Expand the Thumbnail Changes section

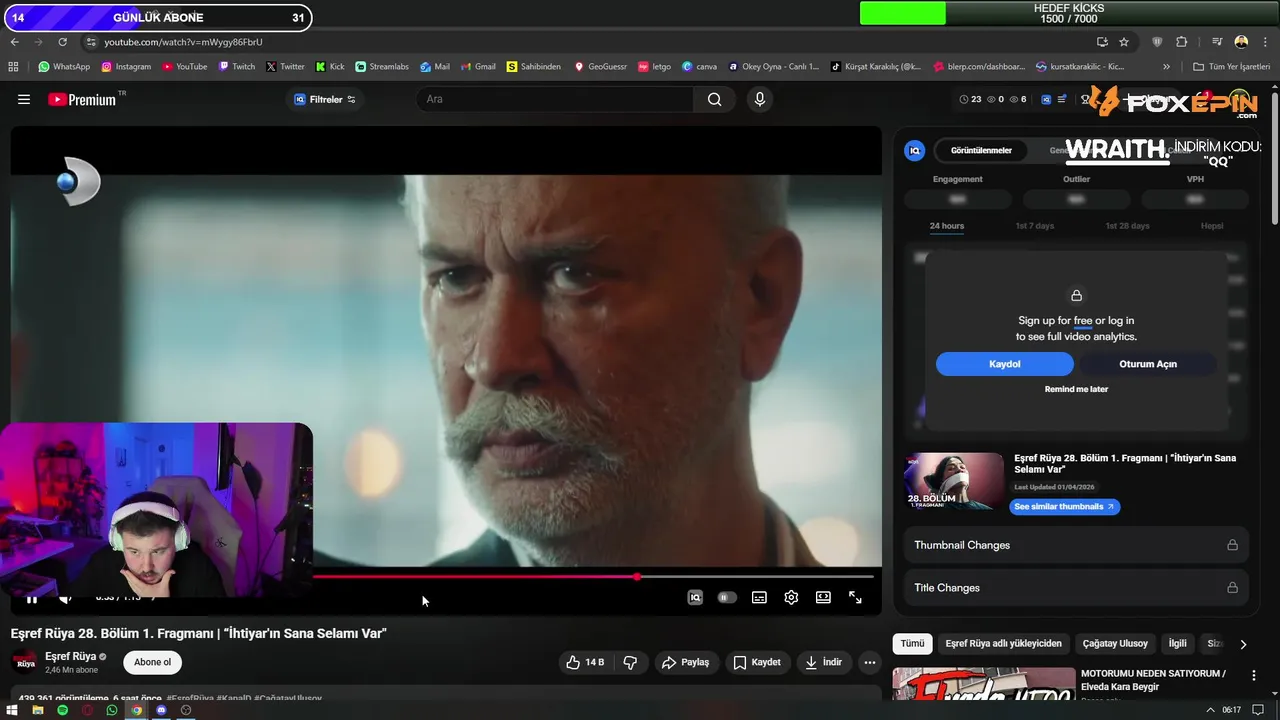coord(1076,545)
